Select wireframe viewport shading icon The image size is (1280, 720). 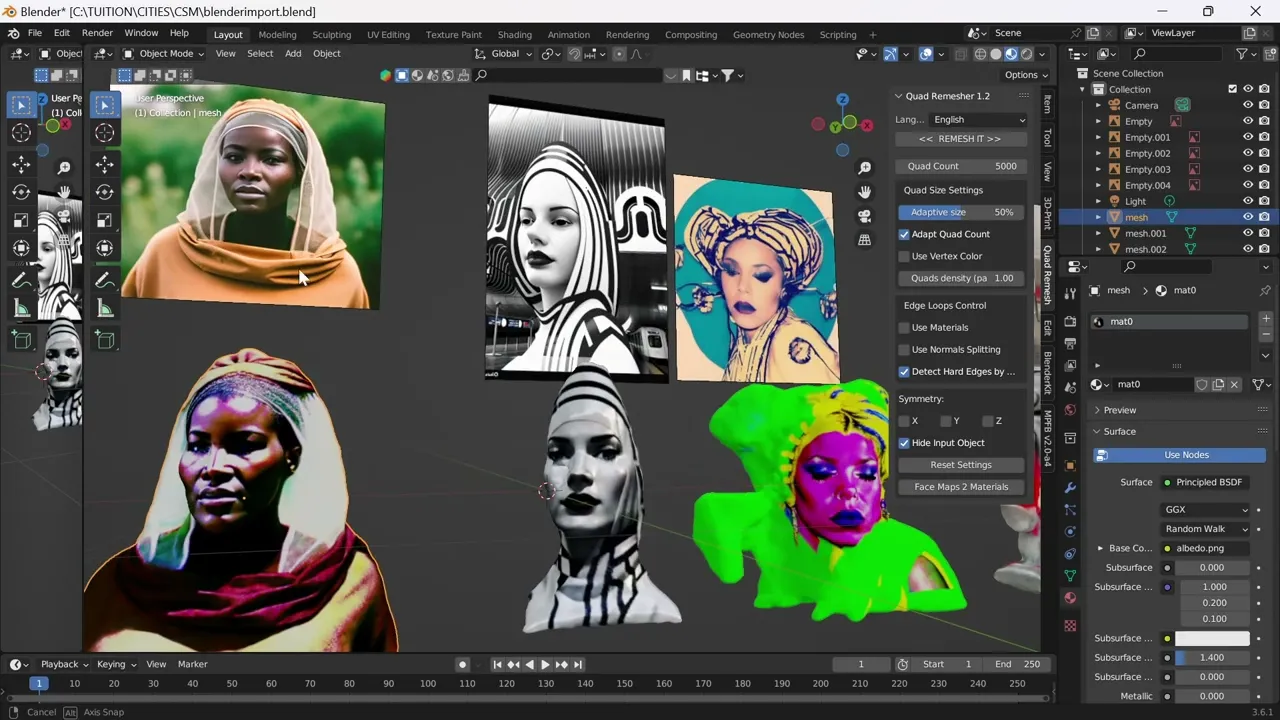click(x=980, y=54)
